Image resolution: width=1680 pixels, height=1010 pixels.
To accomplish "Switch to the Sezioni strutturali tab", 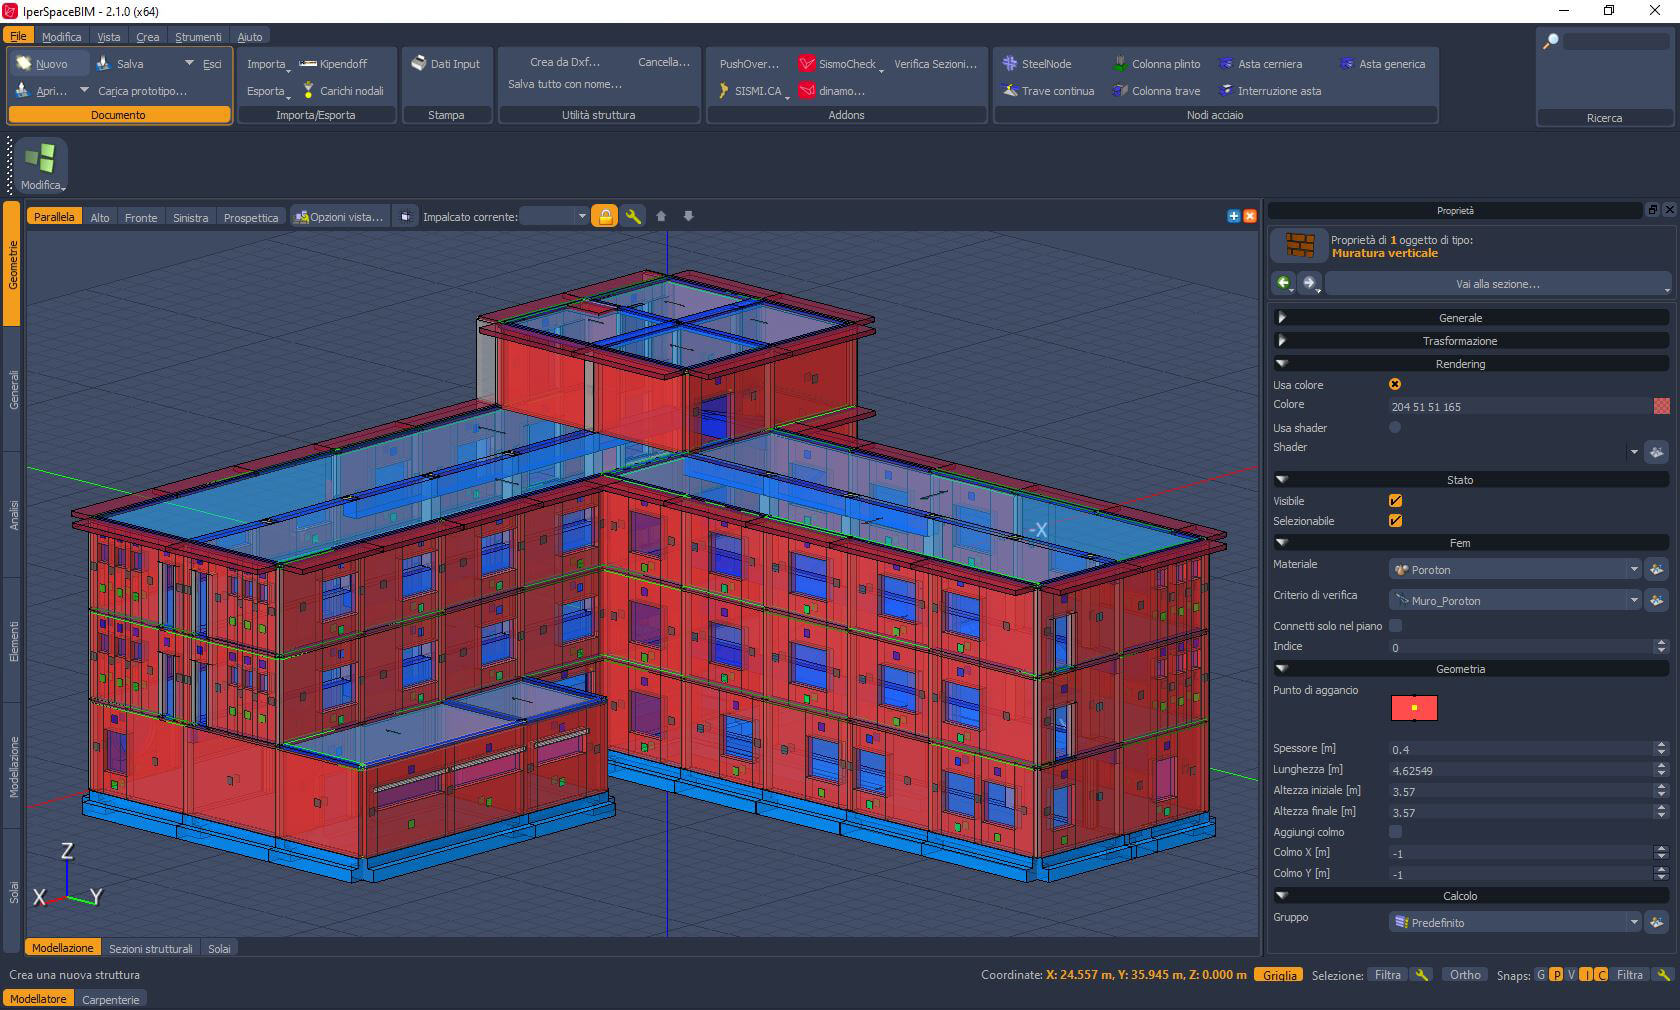I will (x=150, y=948).
